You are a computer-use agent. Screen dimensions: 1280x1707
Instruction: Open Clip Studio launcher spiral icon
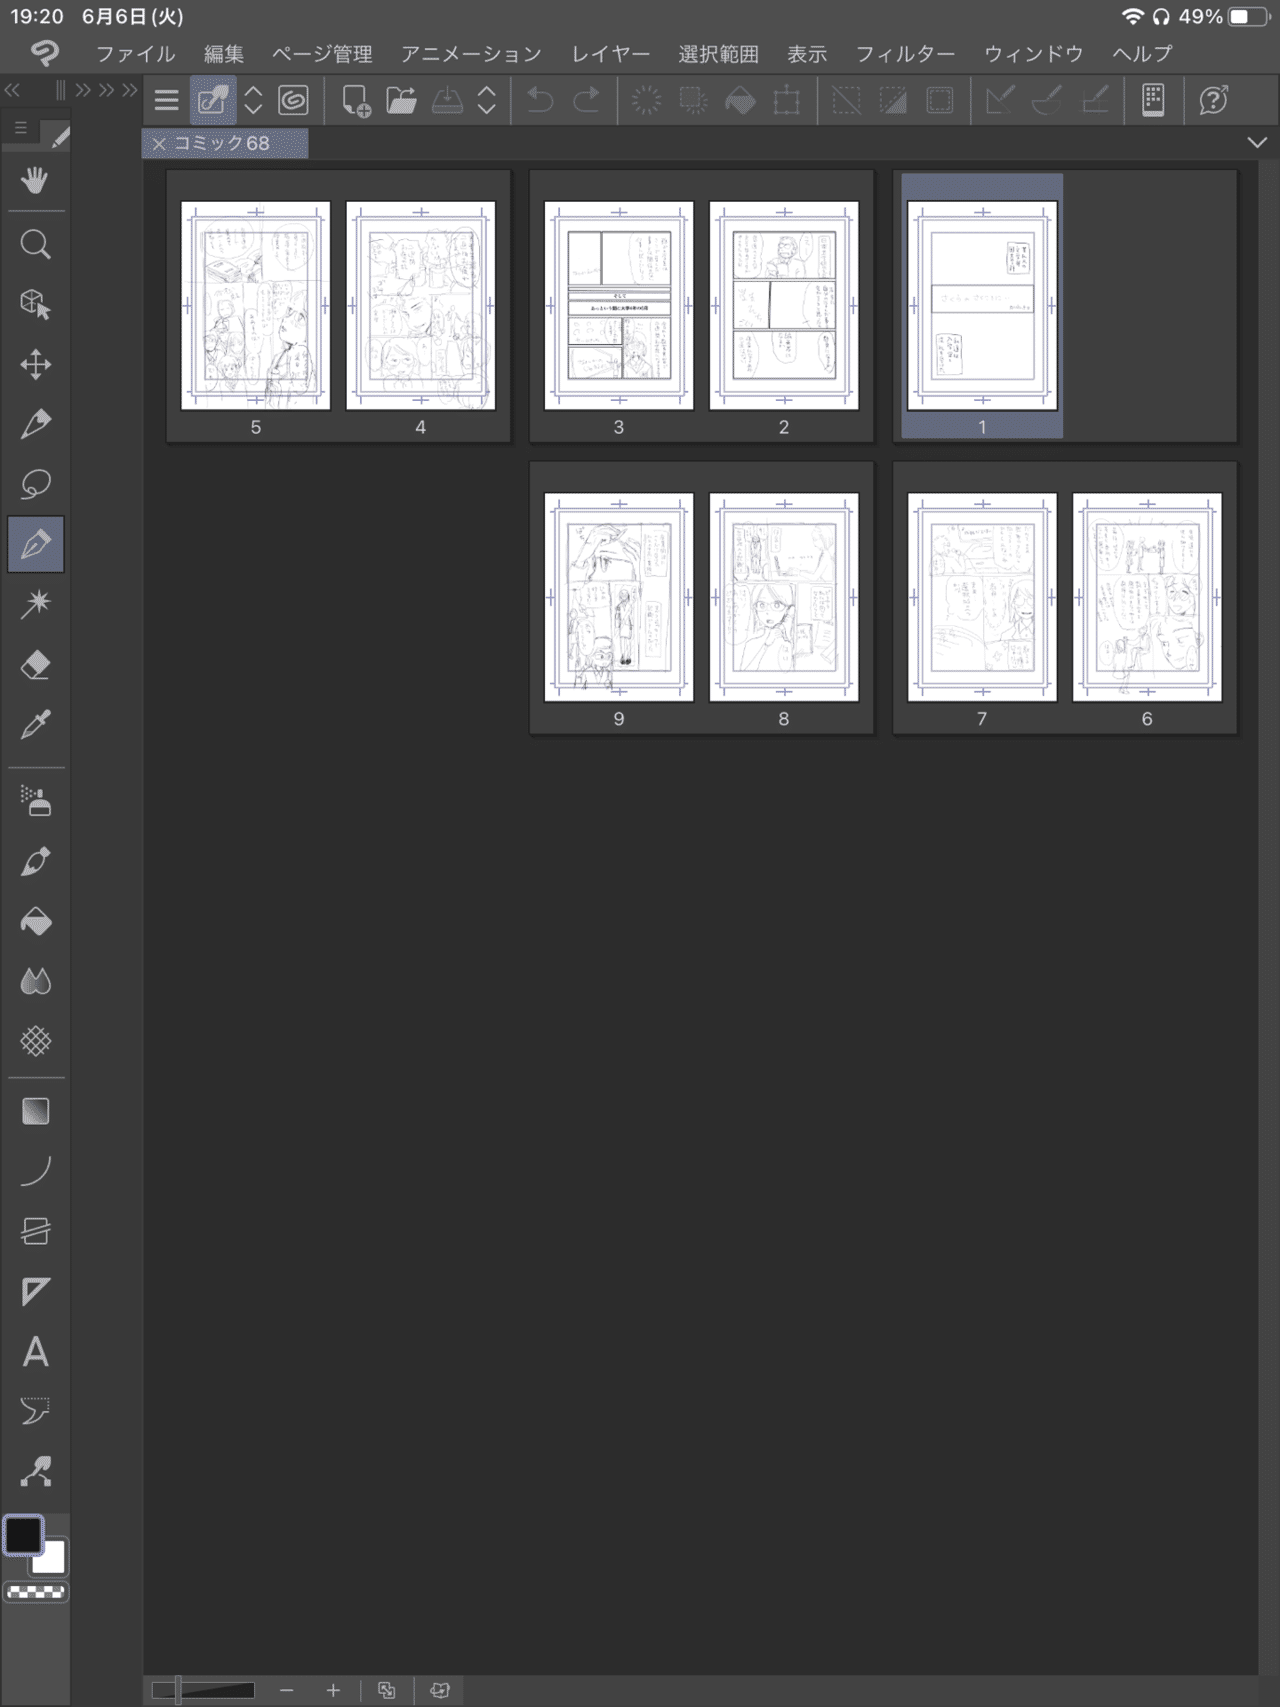click(293, 100)
